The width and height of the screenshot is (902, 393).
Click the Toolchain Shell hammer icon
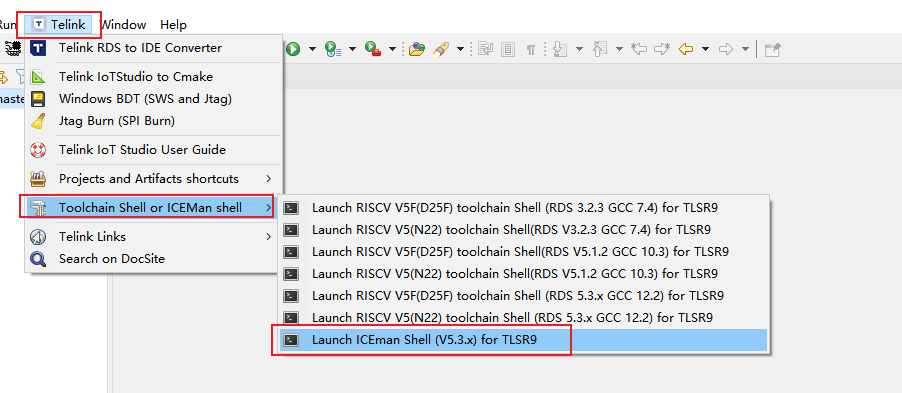(38, 208)
